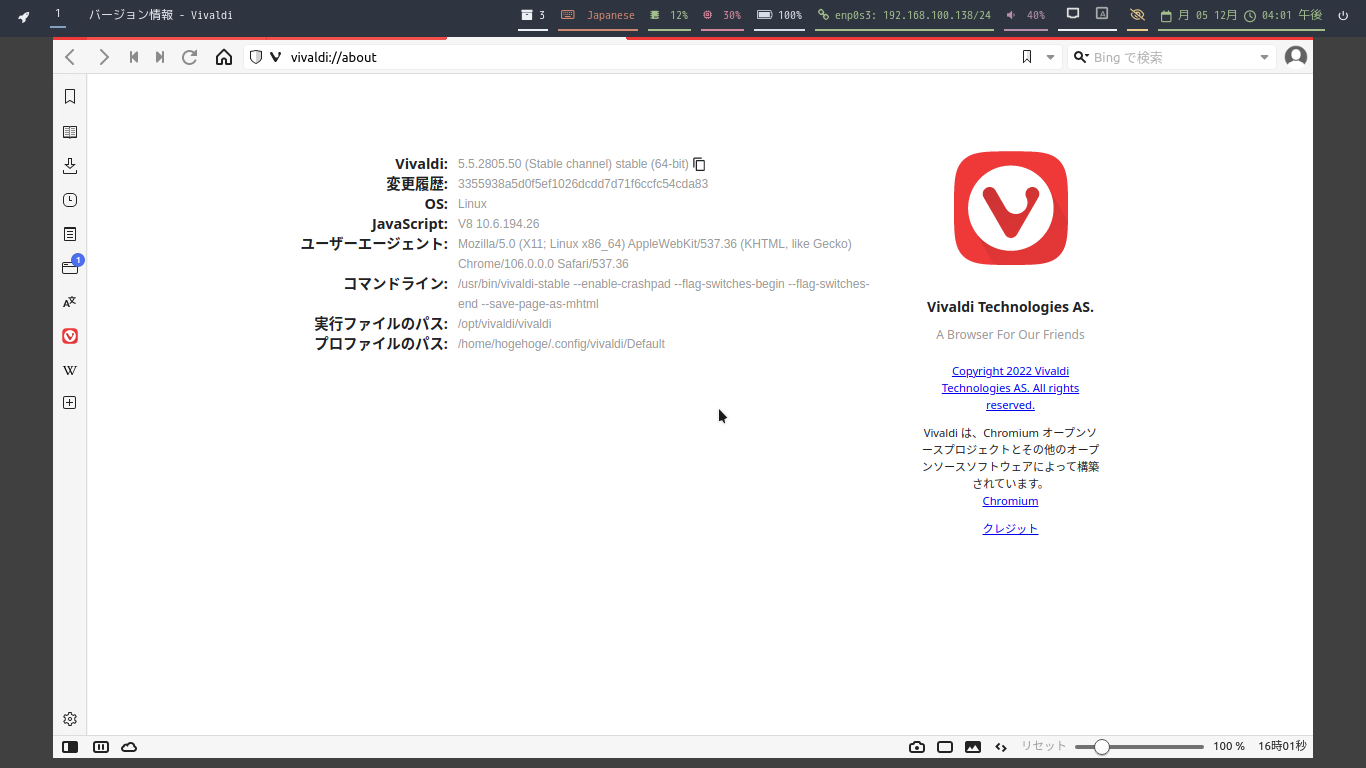Open the Wikipedia web panel
This screenshot has height=768, width=1366.
70,370
